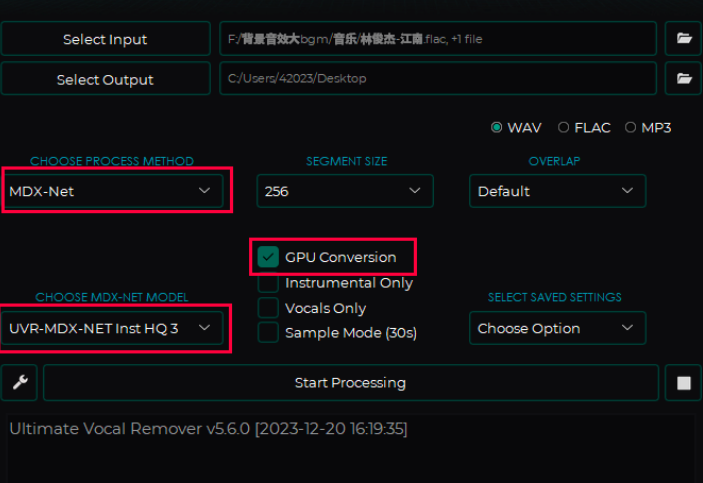
Task: Uncheck the GPU Conversion checkbox
Action: point(268,257)
